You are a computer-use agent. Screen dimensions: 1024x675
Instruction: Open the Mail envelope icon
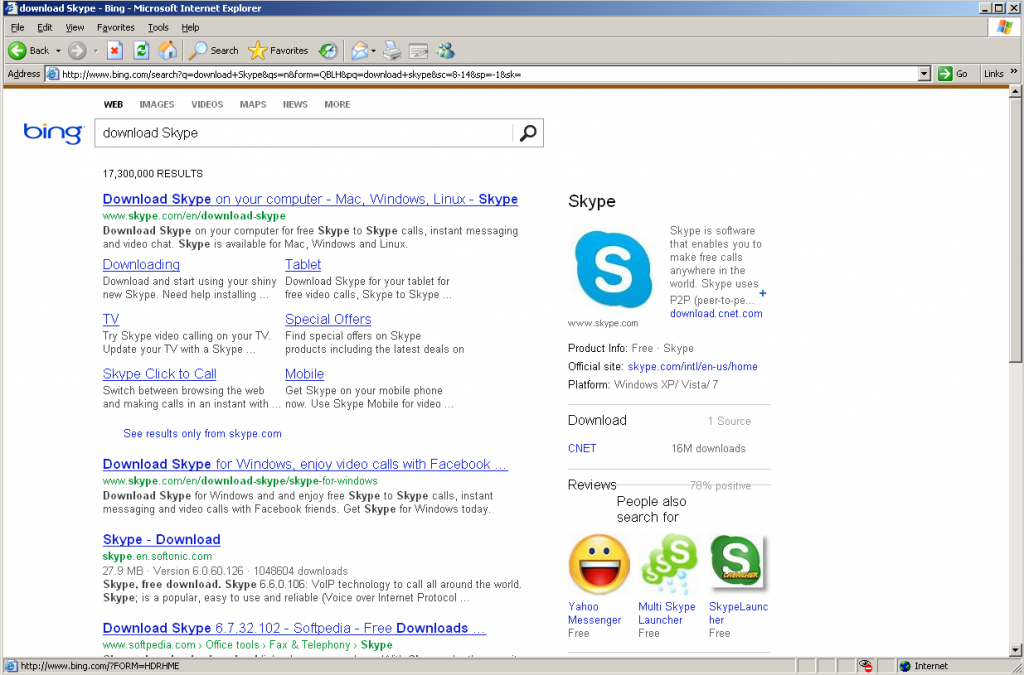point(359,50)
